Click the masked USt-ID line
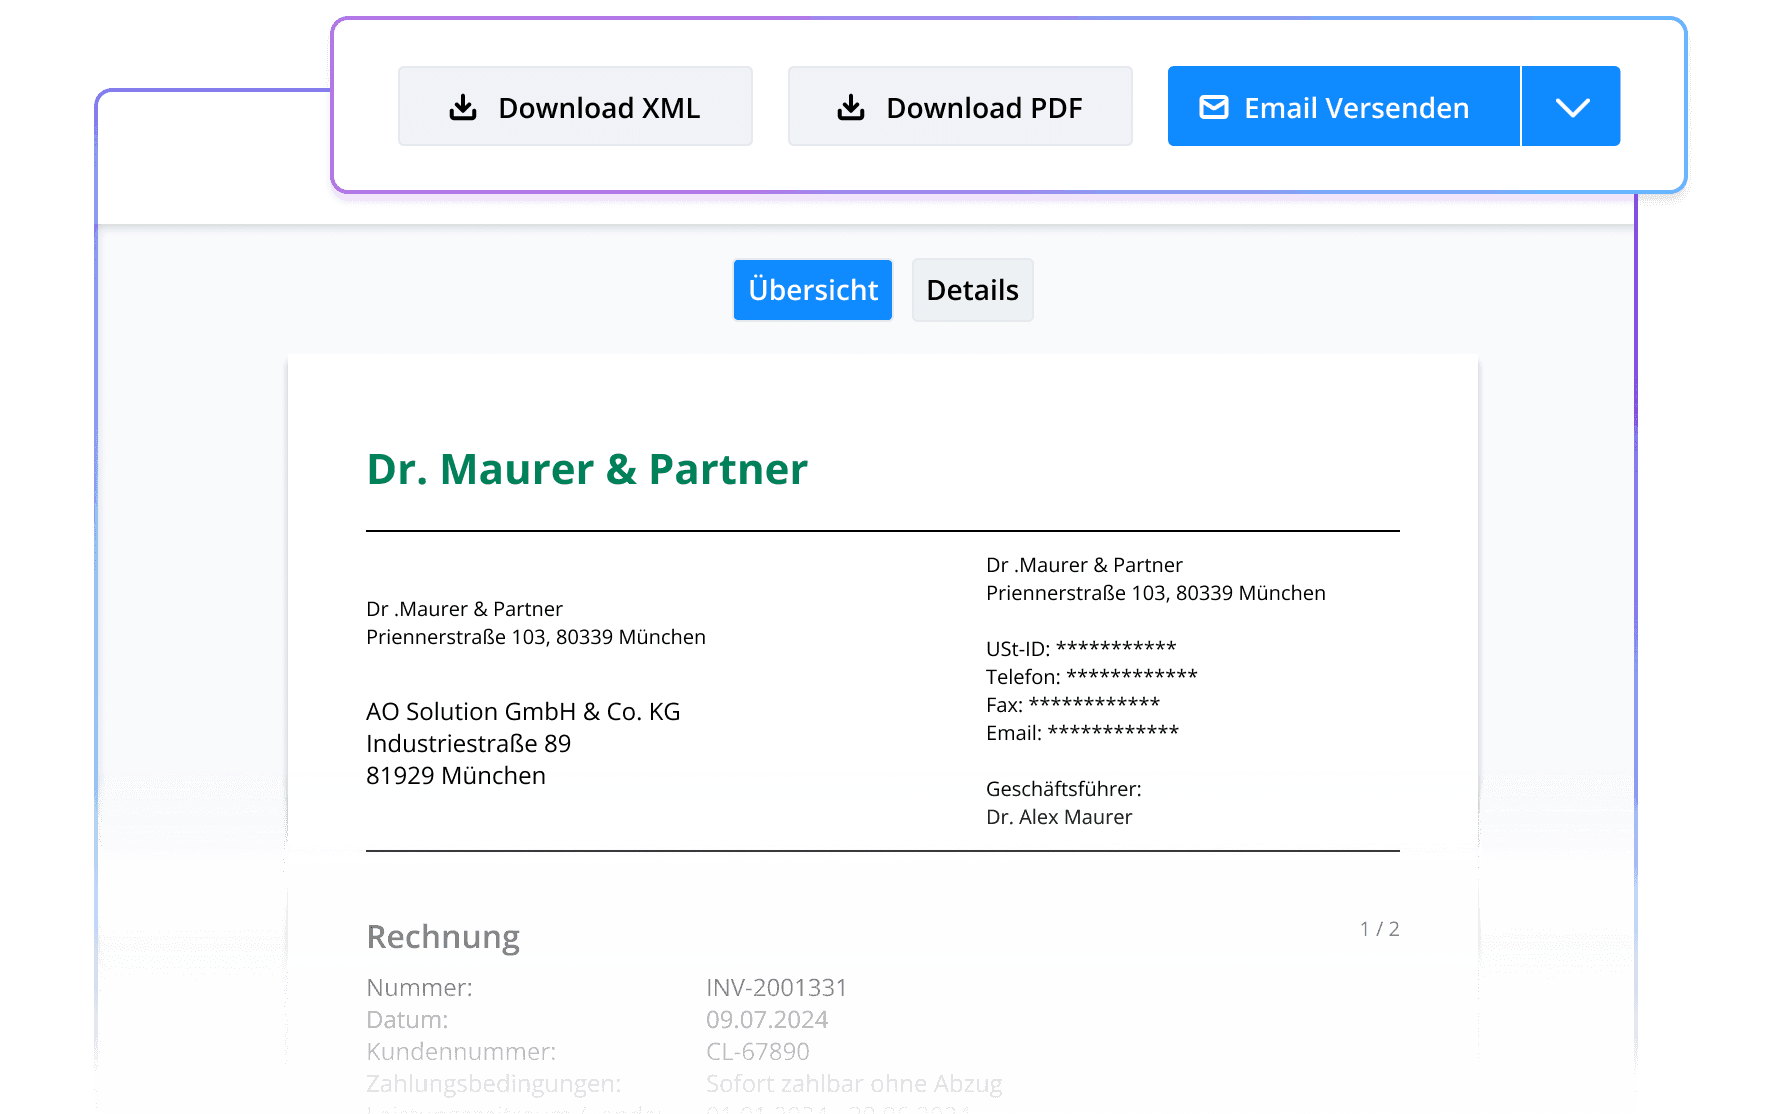This screenshot has height=1114, width=1770. click(x=1081, y=648)
